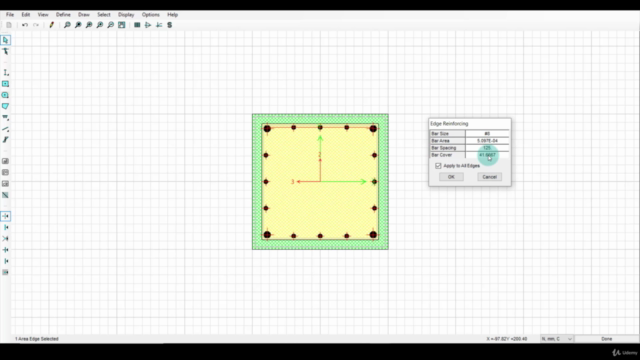Click the Bar Area value field

pyautogui.click(x=487, y=141)
